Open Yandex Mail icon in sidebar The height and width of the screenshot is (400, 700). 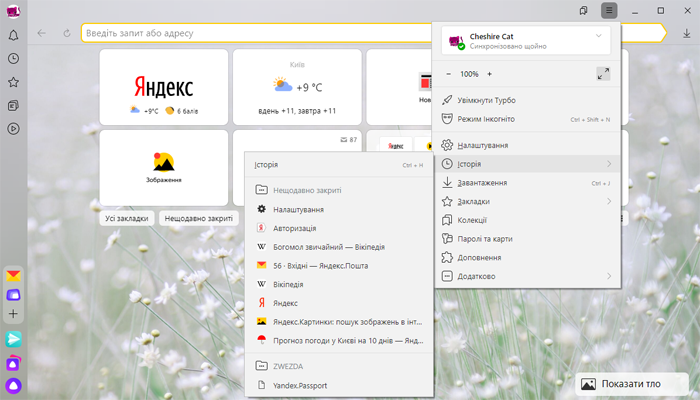tap(13, 276)
